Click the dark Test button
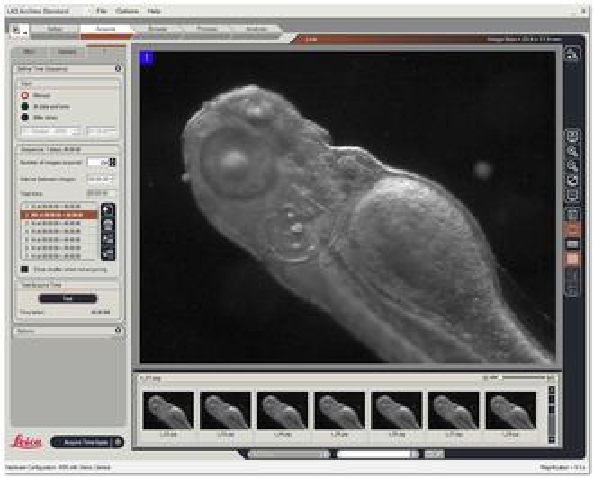The image size is (594, 478). 68,298
